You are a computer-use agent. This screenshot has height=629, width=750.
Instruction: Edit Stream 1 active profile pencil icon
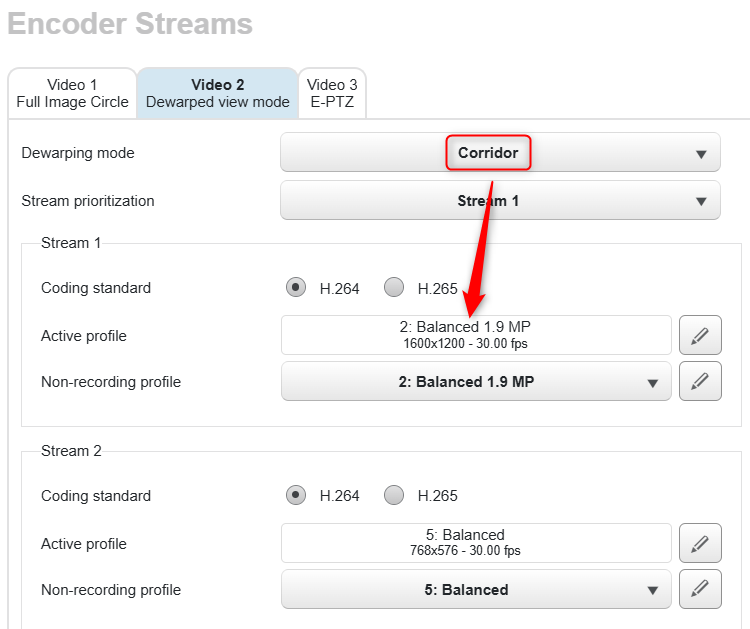tap(700, 335)
